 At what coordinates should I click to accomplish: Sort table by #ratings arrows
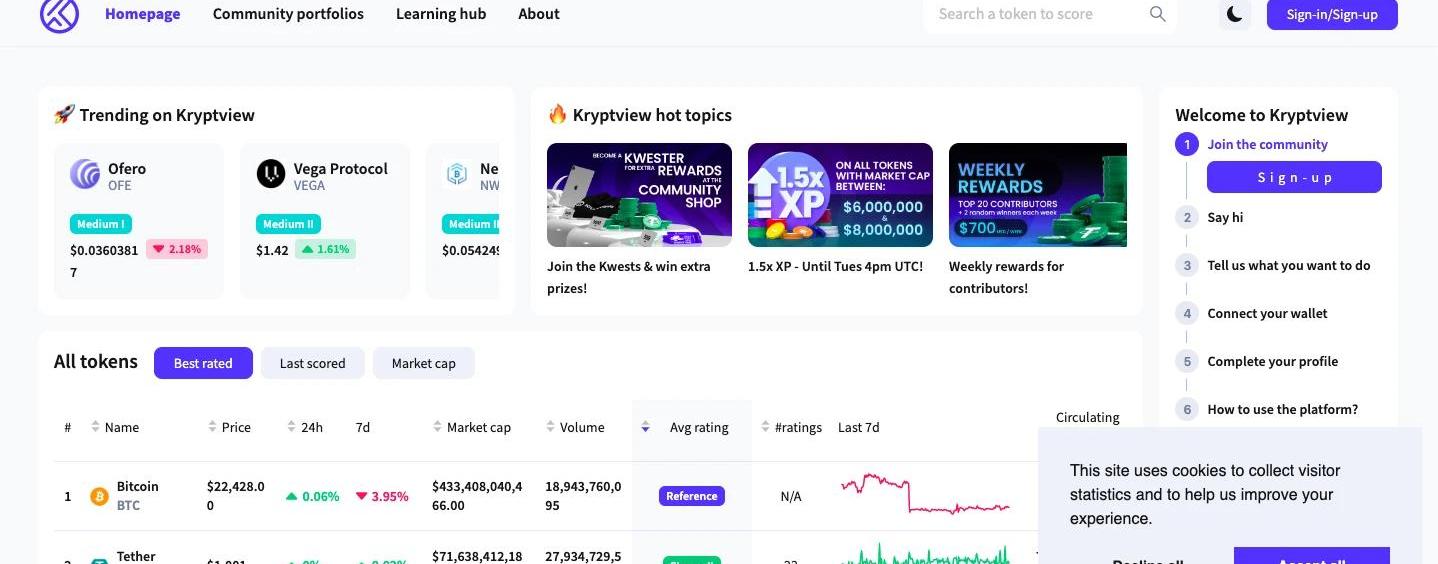coord(765,427)
